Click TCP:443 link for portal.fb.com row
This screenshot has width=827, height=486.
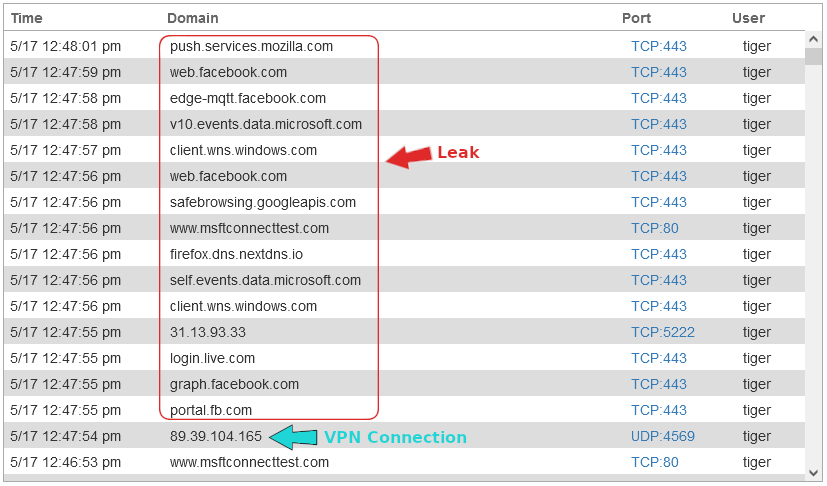(x=659, y=410)
